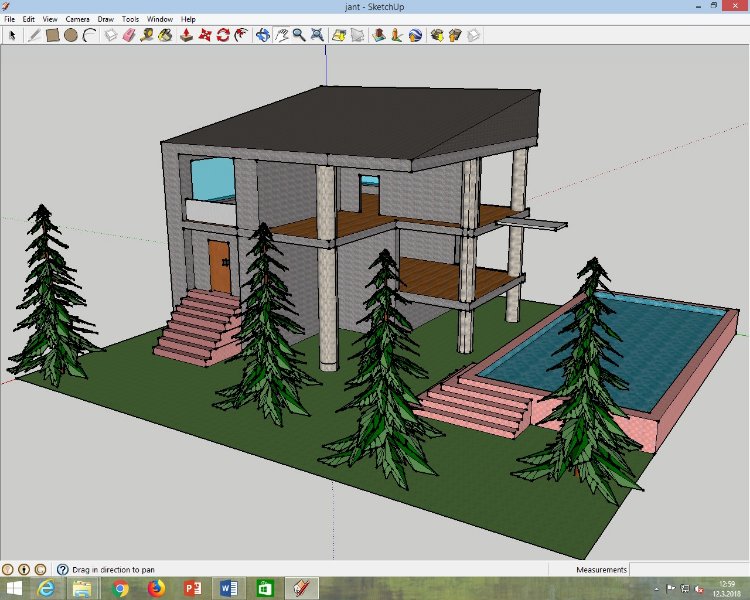Screen dimensions: 750x600
Task: Open the Camera menu
Action: coord(77,19)
